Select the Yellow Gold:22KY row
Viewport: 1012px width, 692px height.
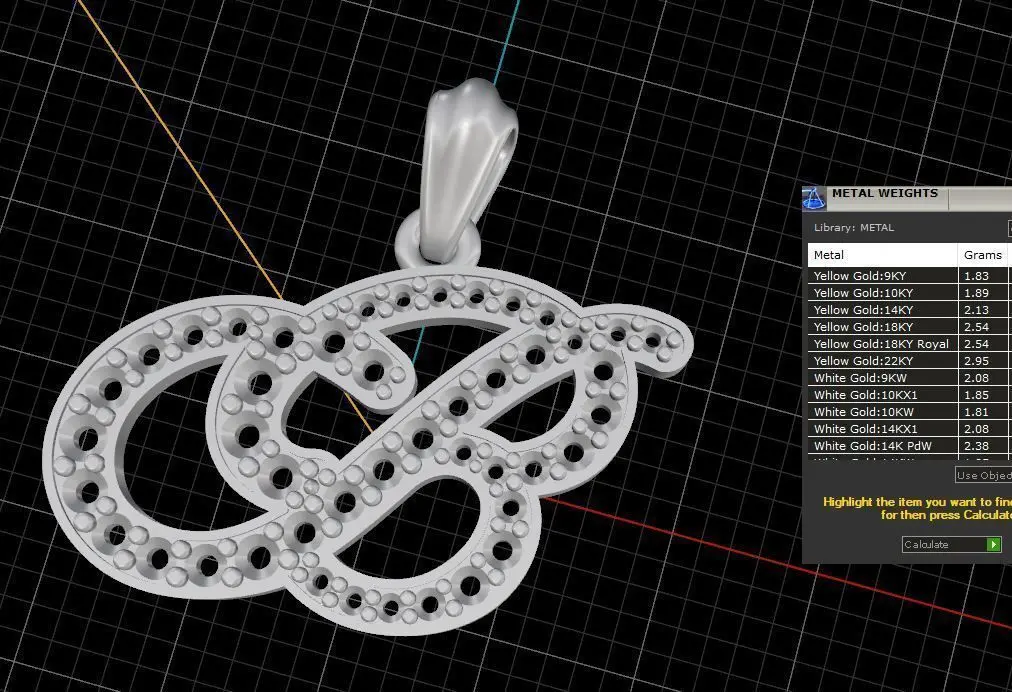pos(910,361)
